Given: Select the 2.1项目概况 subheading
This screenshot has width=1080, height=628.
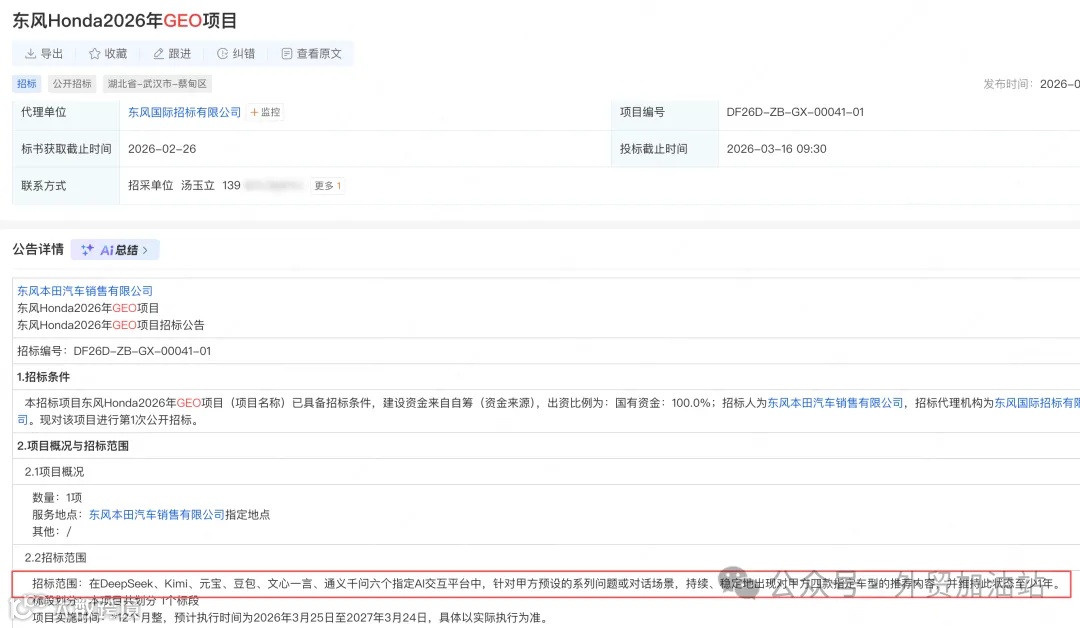Looking at the screenshot, I should pos(54,472).
